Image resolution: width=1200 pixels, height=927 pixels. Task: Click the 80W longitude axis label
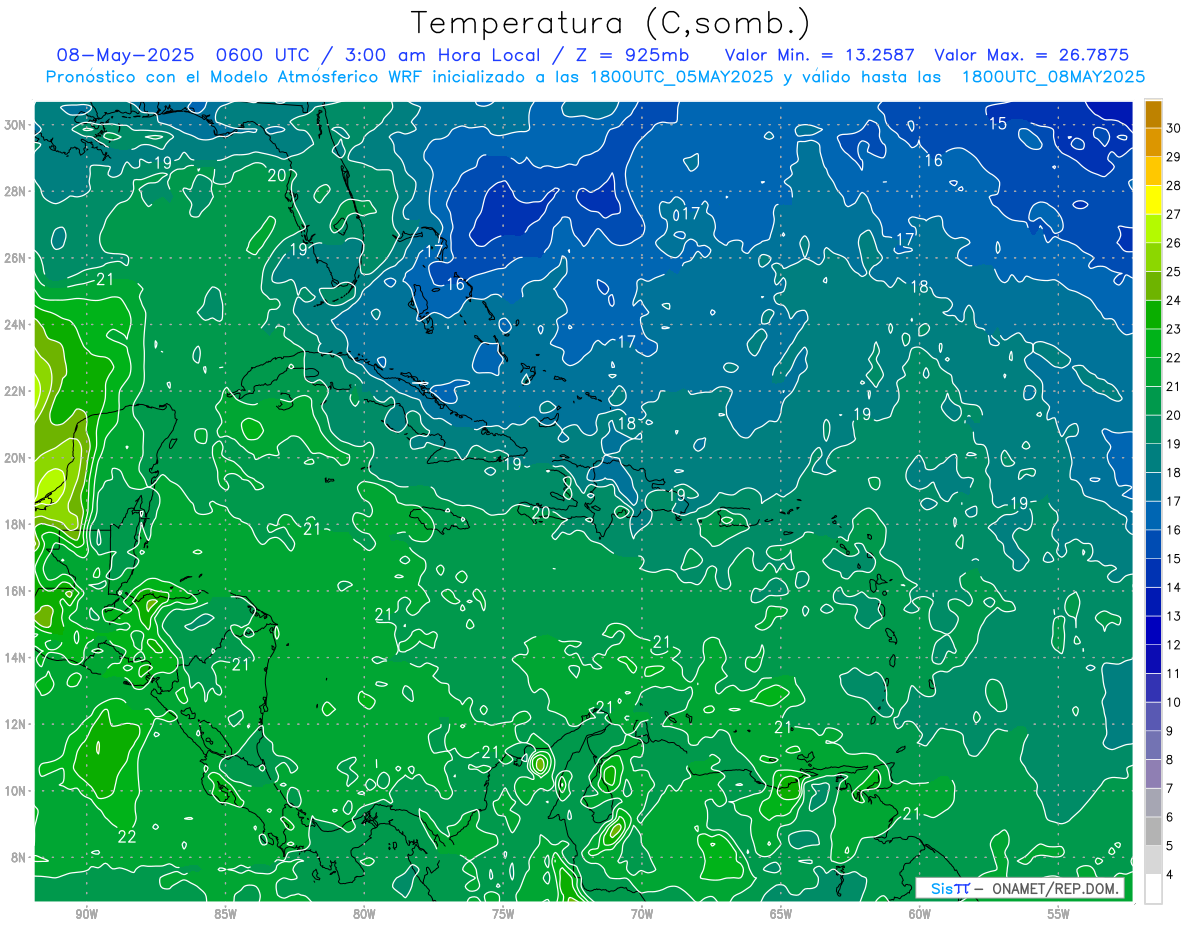[364, 914]
